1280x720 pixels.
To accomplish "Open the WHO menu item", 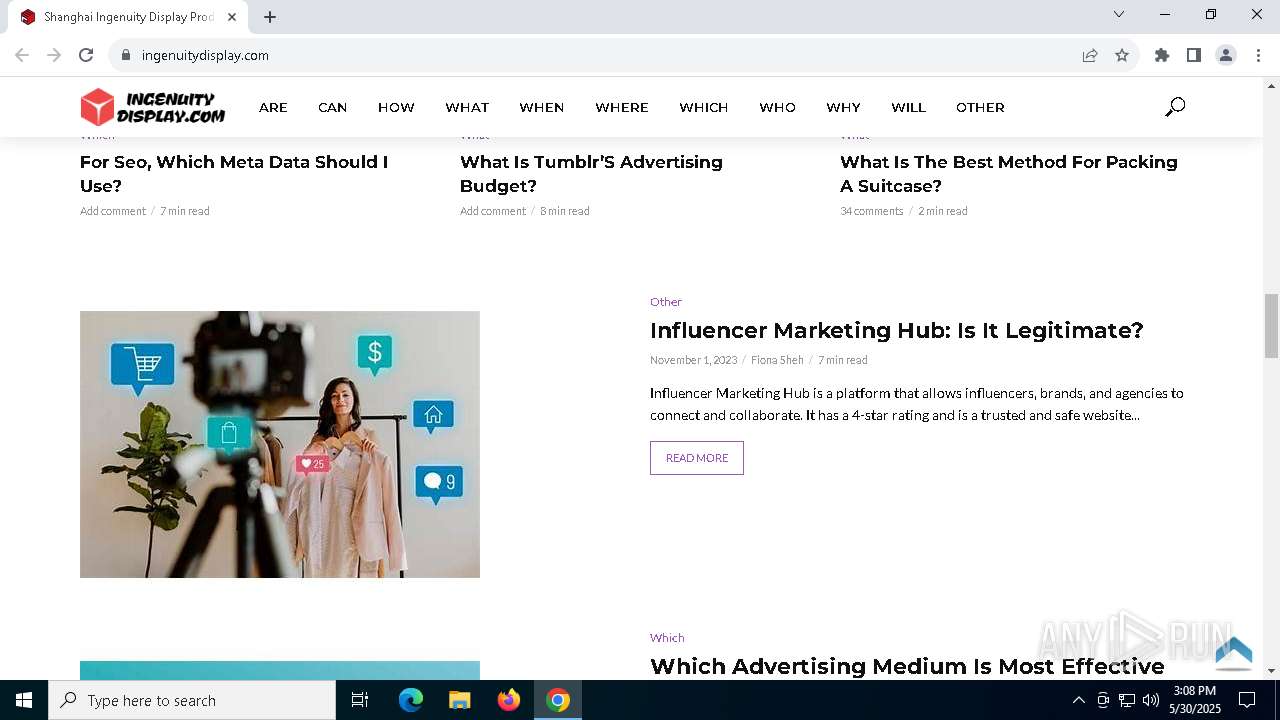I will [x=777, y=107].
